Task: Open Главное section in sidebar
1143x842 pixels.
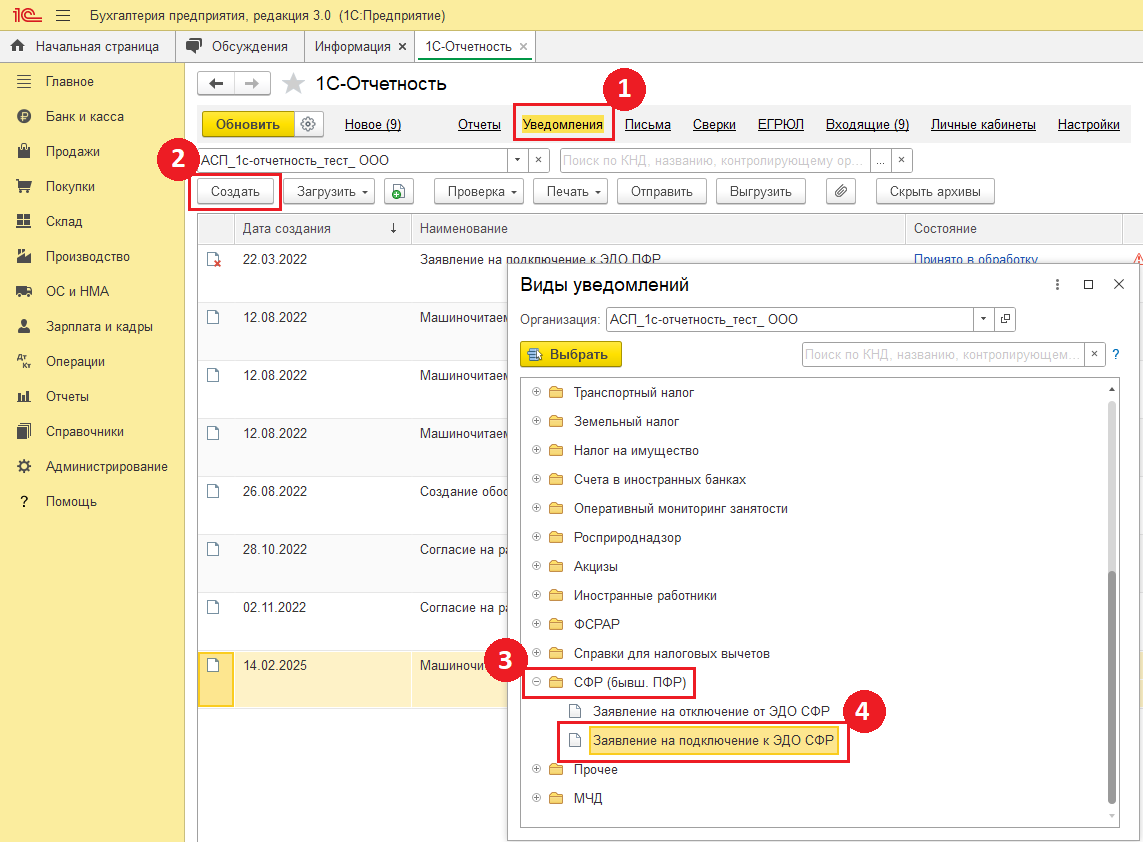Action: (x=70, y=82)
